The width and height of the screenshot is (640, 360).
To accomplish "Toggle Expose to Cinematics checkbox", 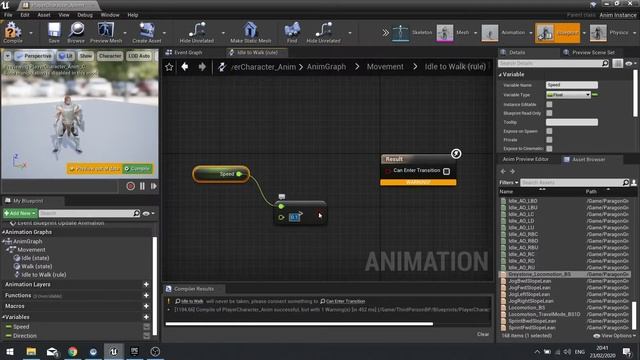I will click(549, 149).
